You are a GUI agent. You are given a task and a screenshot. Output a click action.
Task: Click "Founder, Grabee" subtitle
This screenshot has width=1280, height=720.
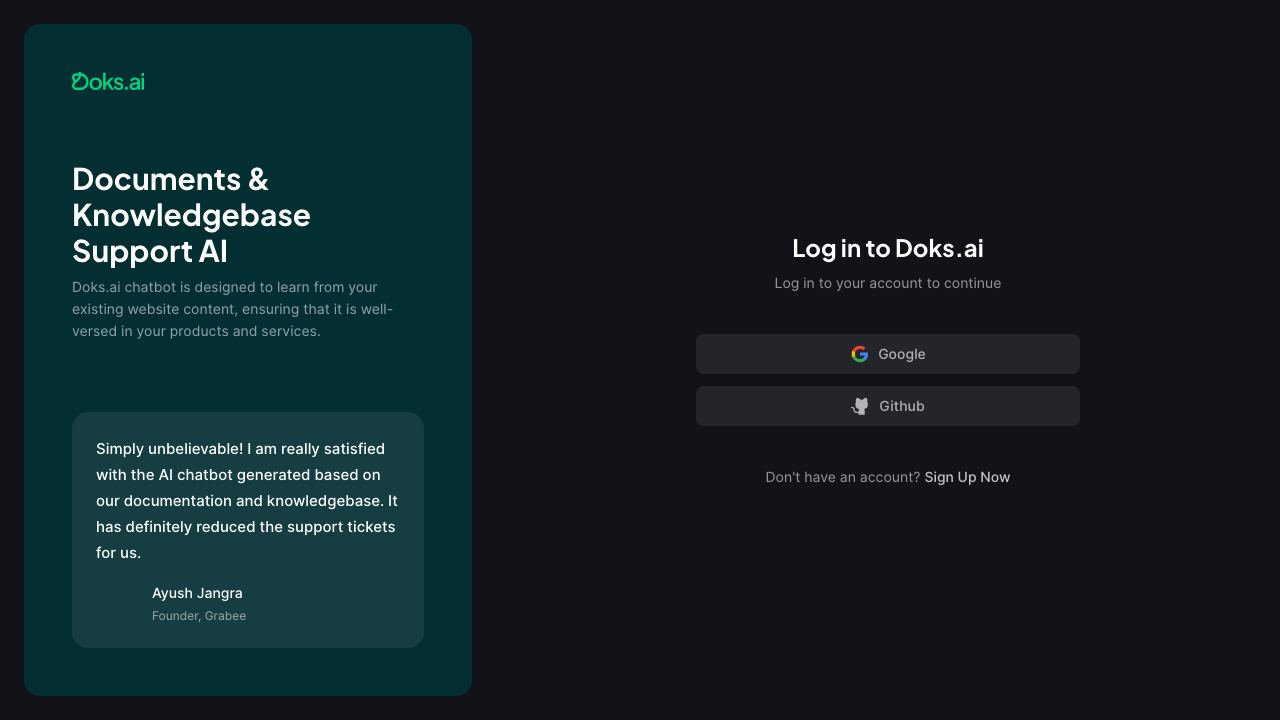click(x=199, y=616)
